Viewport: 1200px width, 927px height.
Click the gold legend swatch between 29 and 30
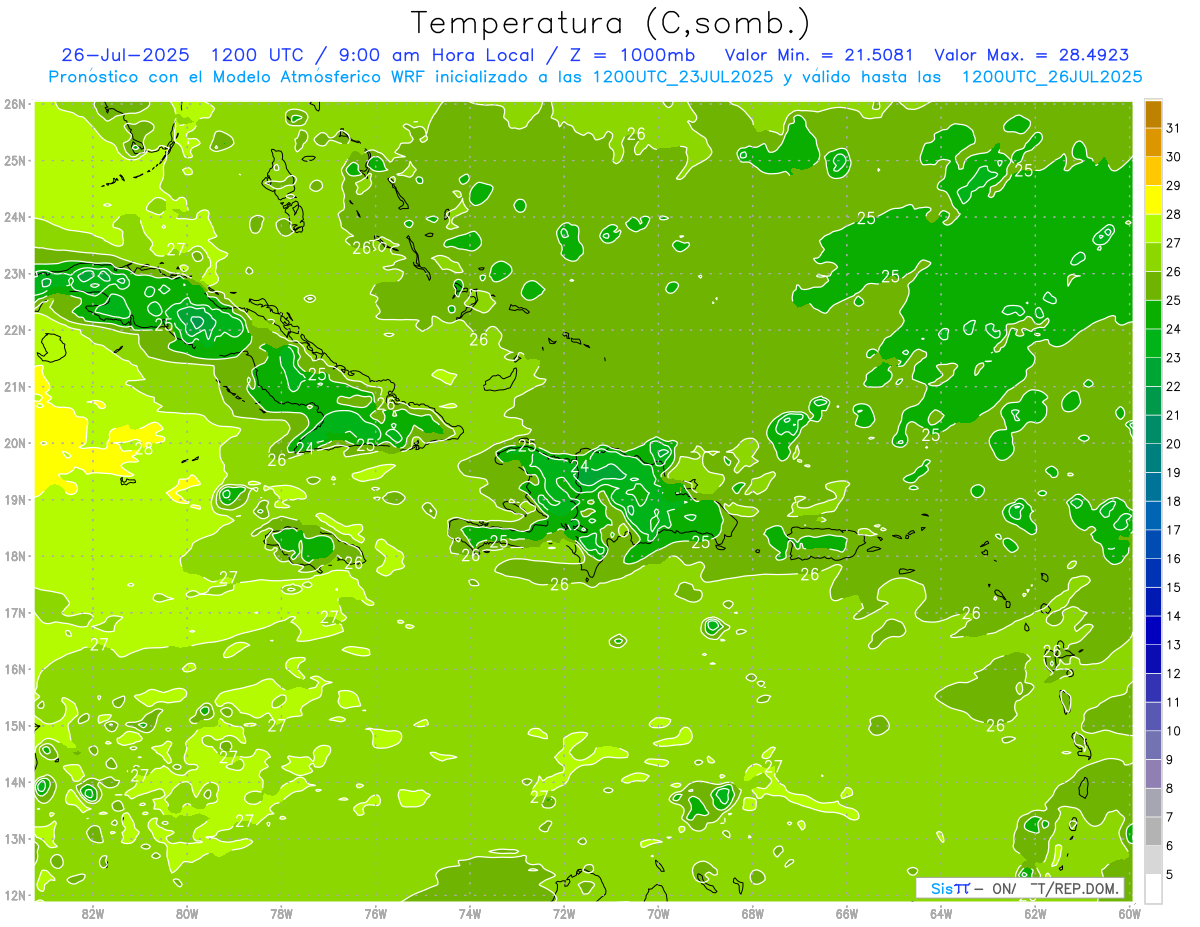point(1153,171)
